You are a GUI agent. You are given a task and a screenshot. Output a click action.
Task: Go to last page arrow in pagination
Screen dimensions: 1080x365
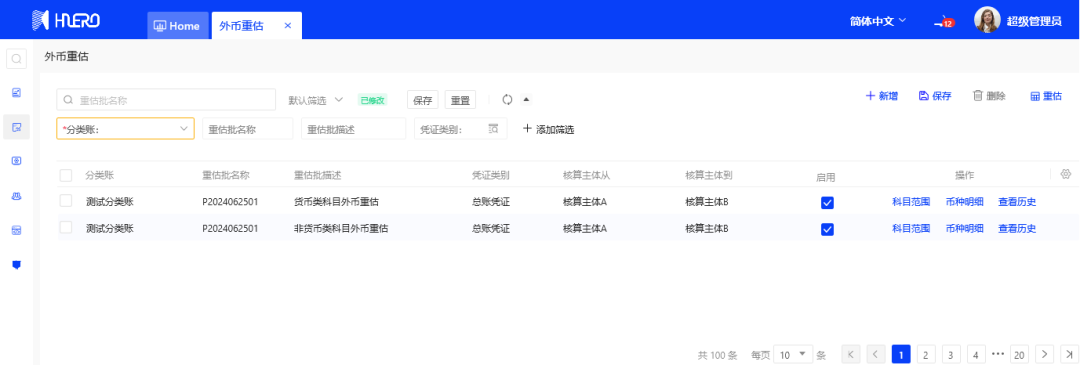(1070, 355)
